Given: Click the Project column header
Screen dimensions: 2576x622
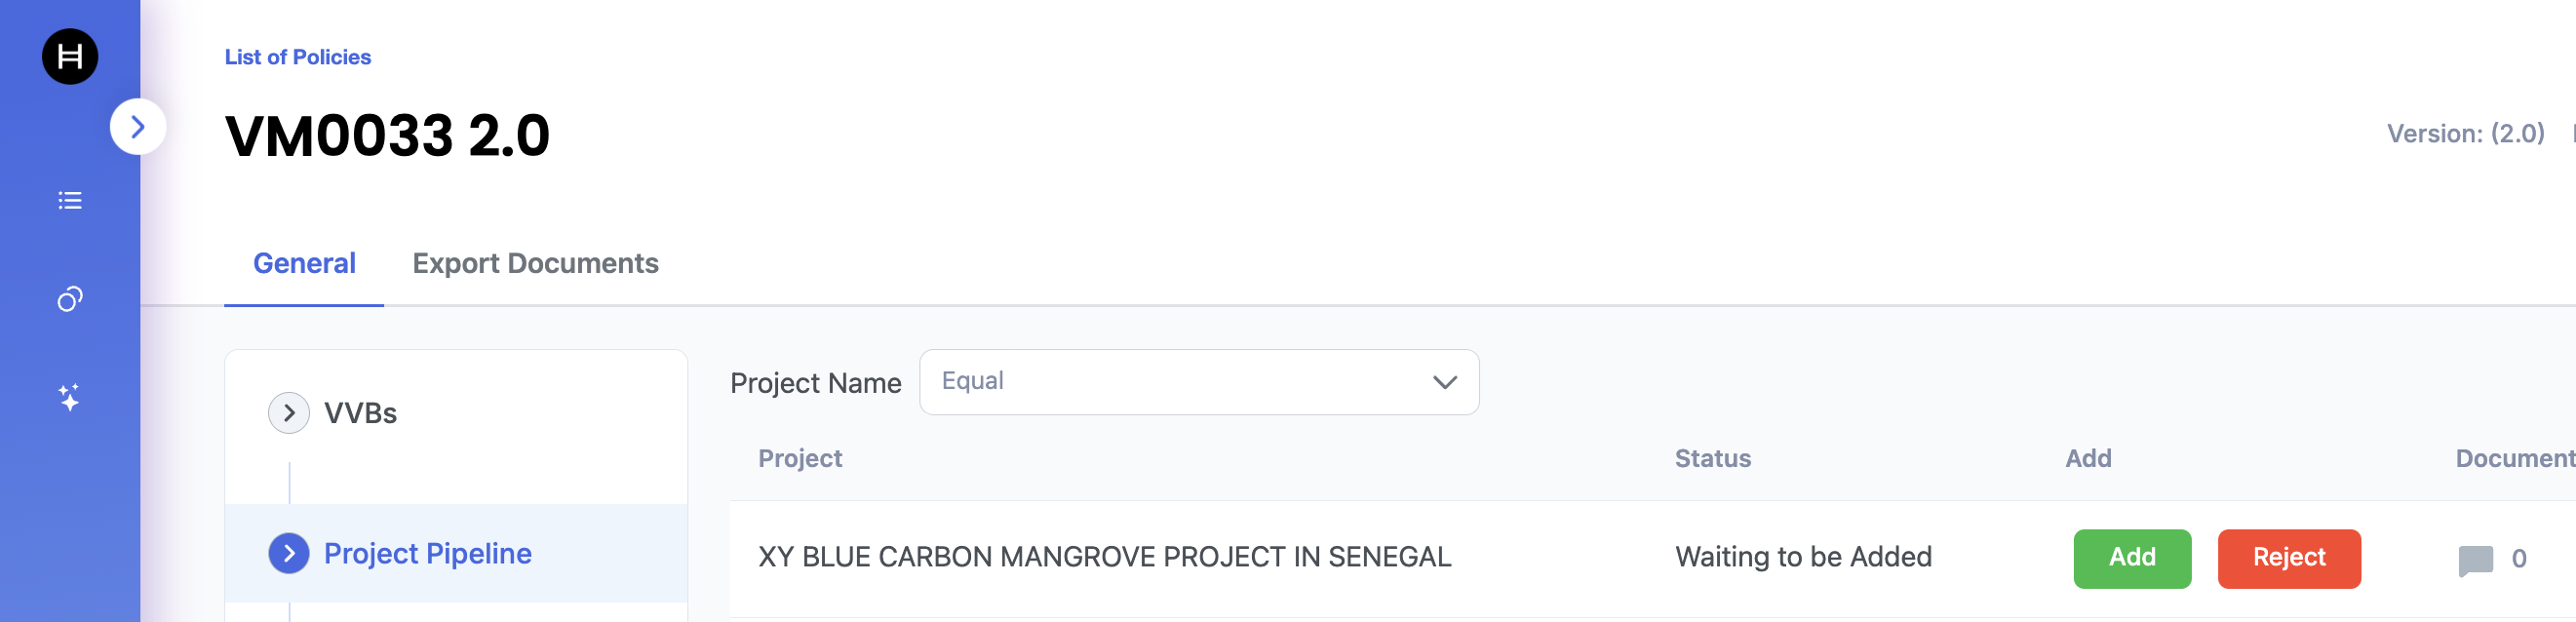Looking at the screenshot, I should (x=800, y=458).
